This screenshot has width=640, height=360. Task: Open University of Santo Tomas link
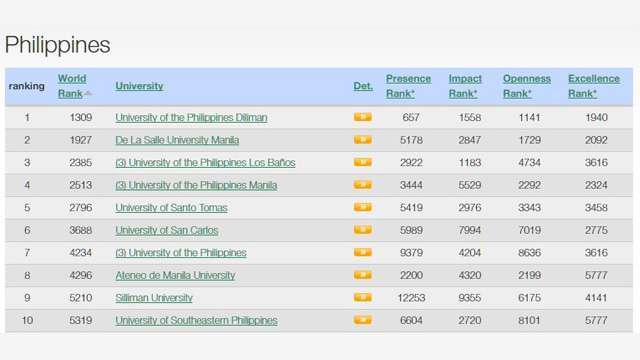(171, 207)
